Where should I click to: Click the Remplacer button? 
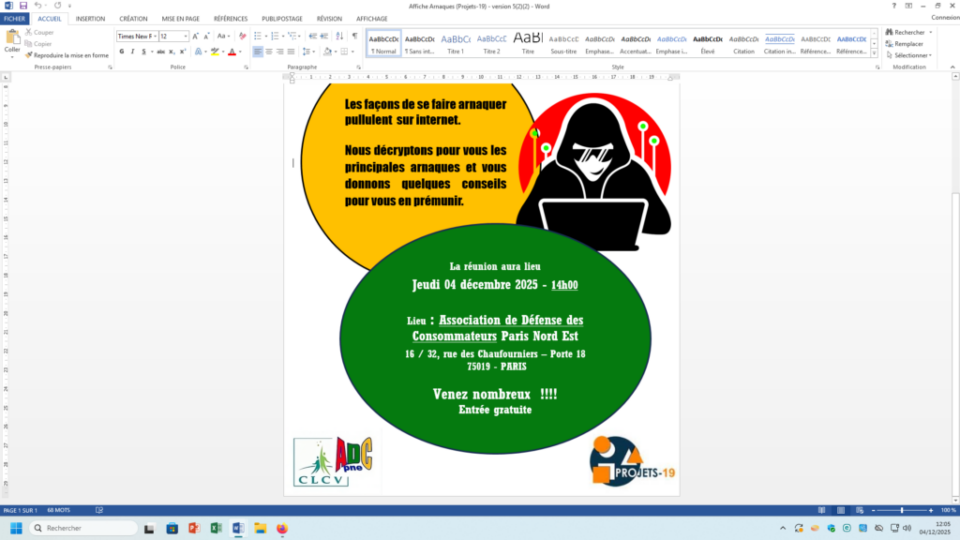[908, 44]
